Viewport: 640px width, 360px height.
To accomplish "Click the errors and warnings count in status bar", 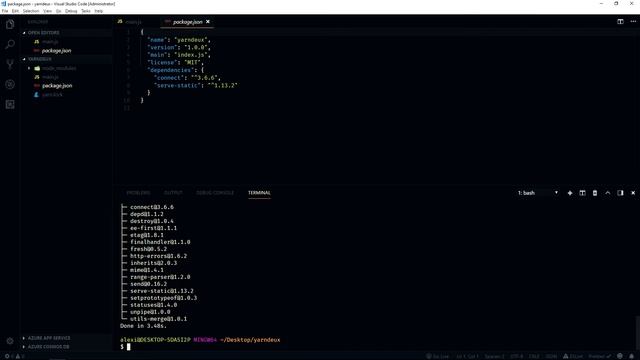I will point(14,356).
